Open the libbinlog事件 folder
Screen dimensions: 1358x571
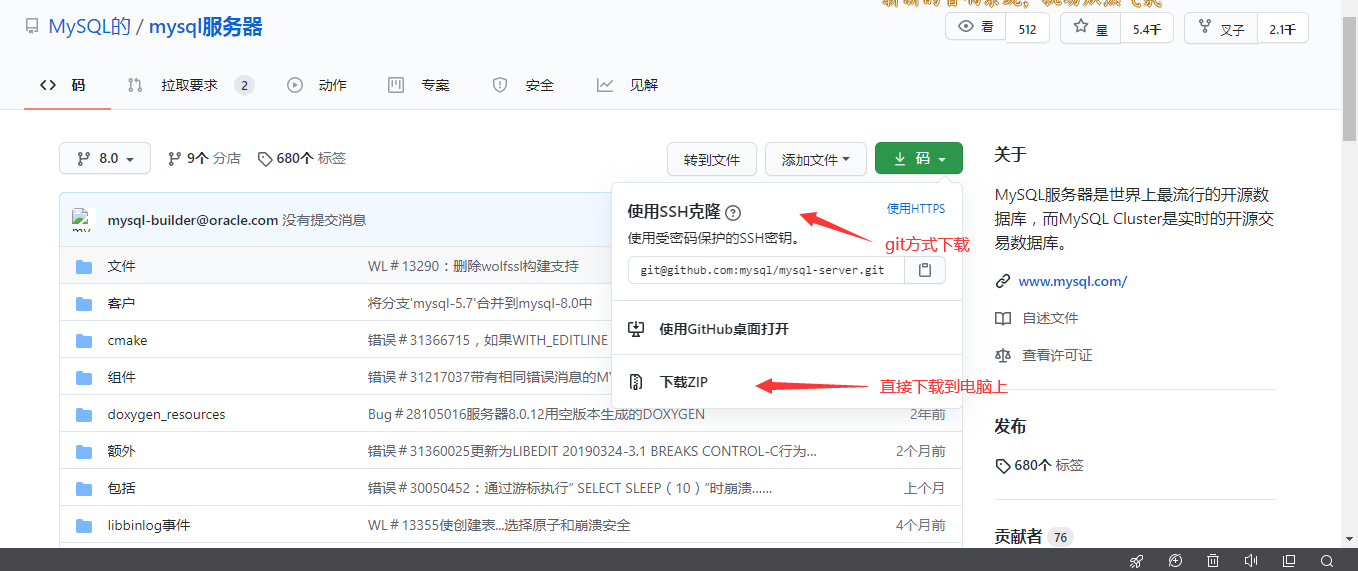tap(148, 525)
